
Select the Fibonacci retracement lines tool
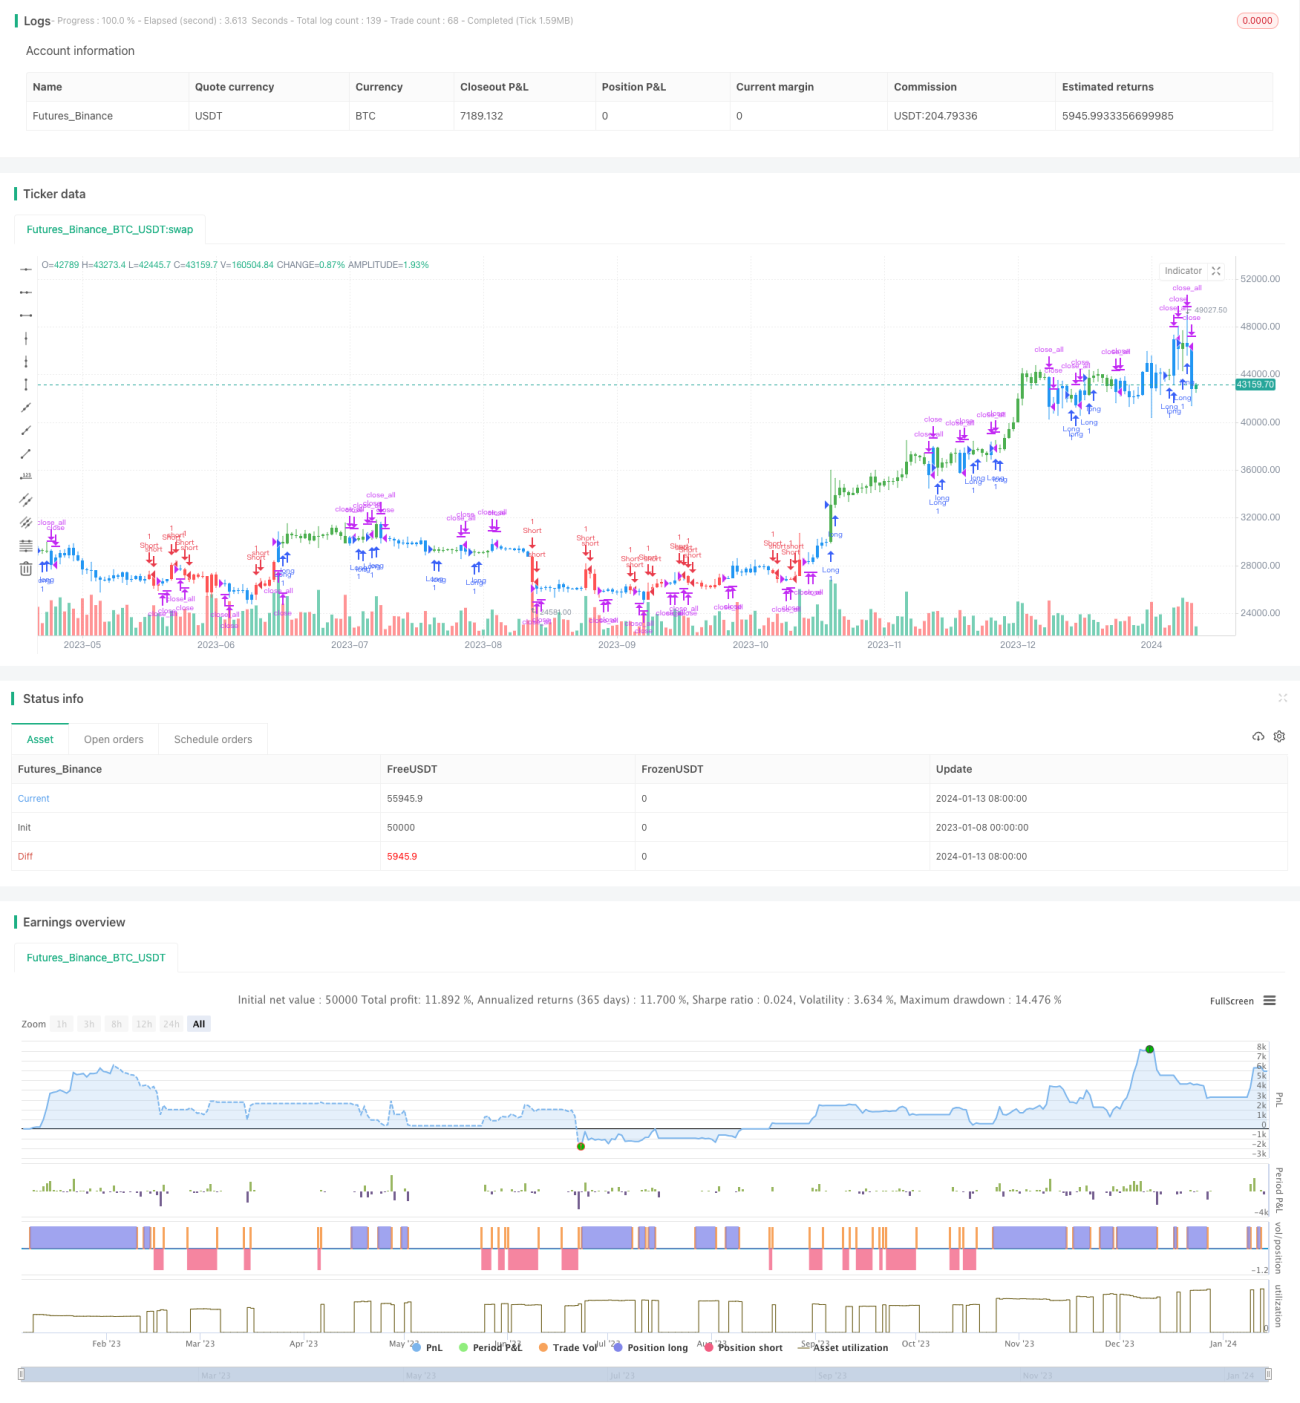pyautogui.click(x=26, y=545)
